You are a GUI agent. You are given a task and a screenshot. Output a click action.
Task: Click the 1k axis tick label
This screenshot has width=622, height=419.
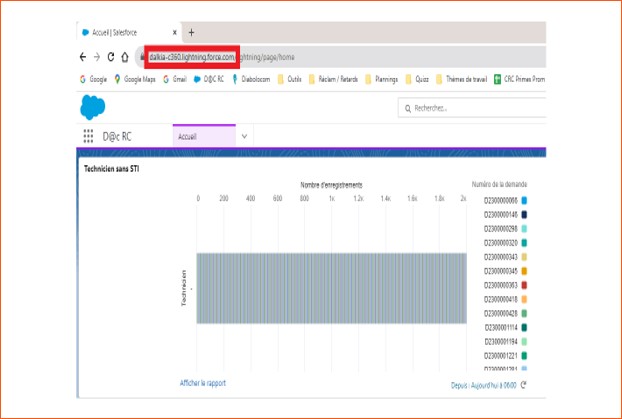332,198
